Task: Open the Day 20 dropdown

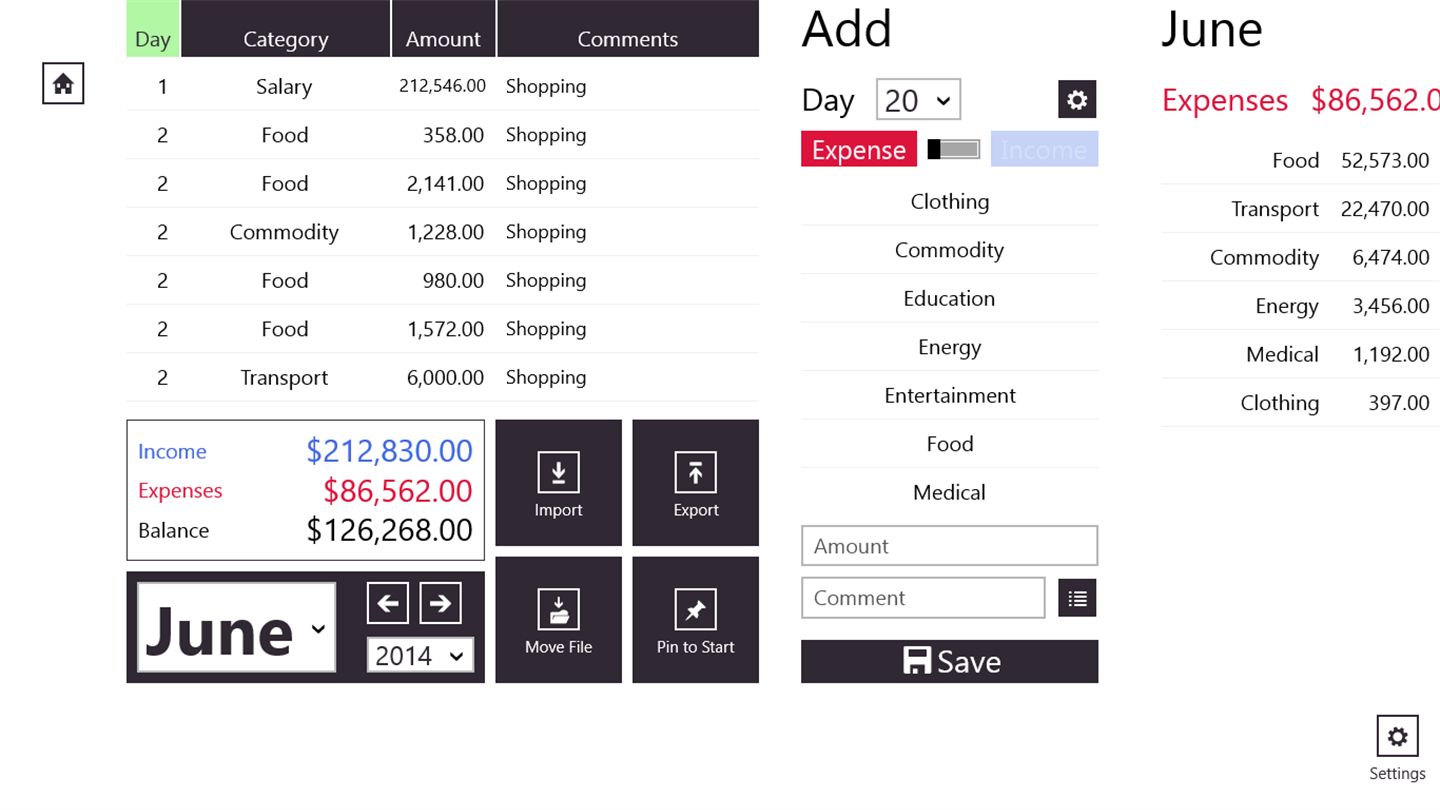Action: click(918, 100)
